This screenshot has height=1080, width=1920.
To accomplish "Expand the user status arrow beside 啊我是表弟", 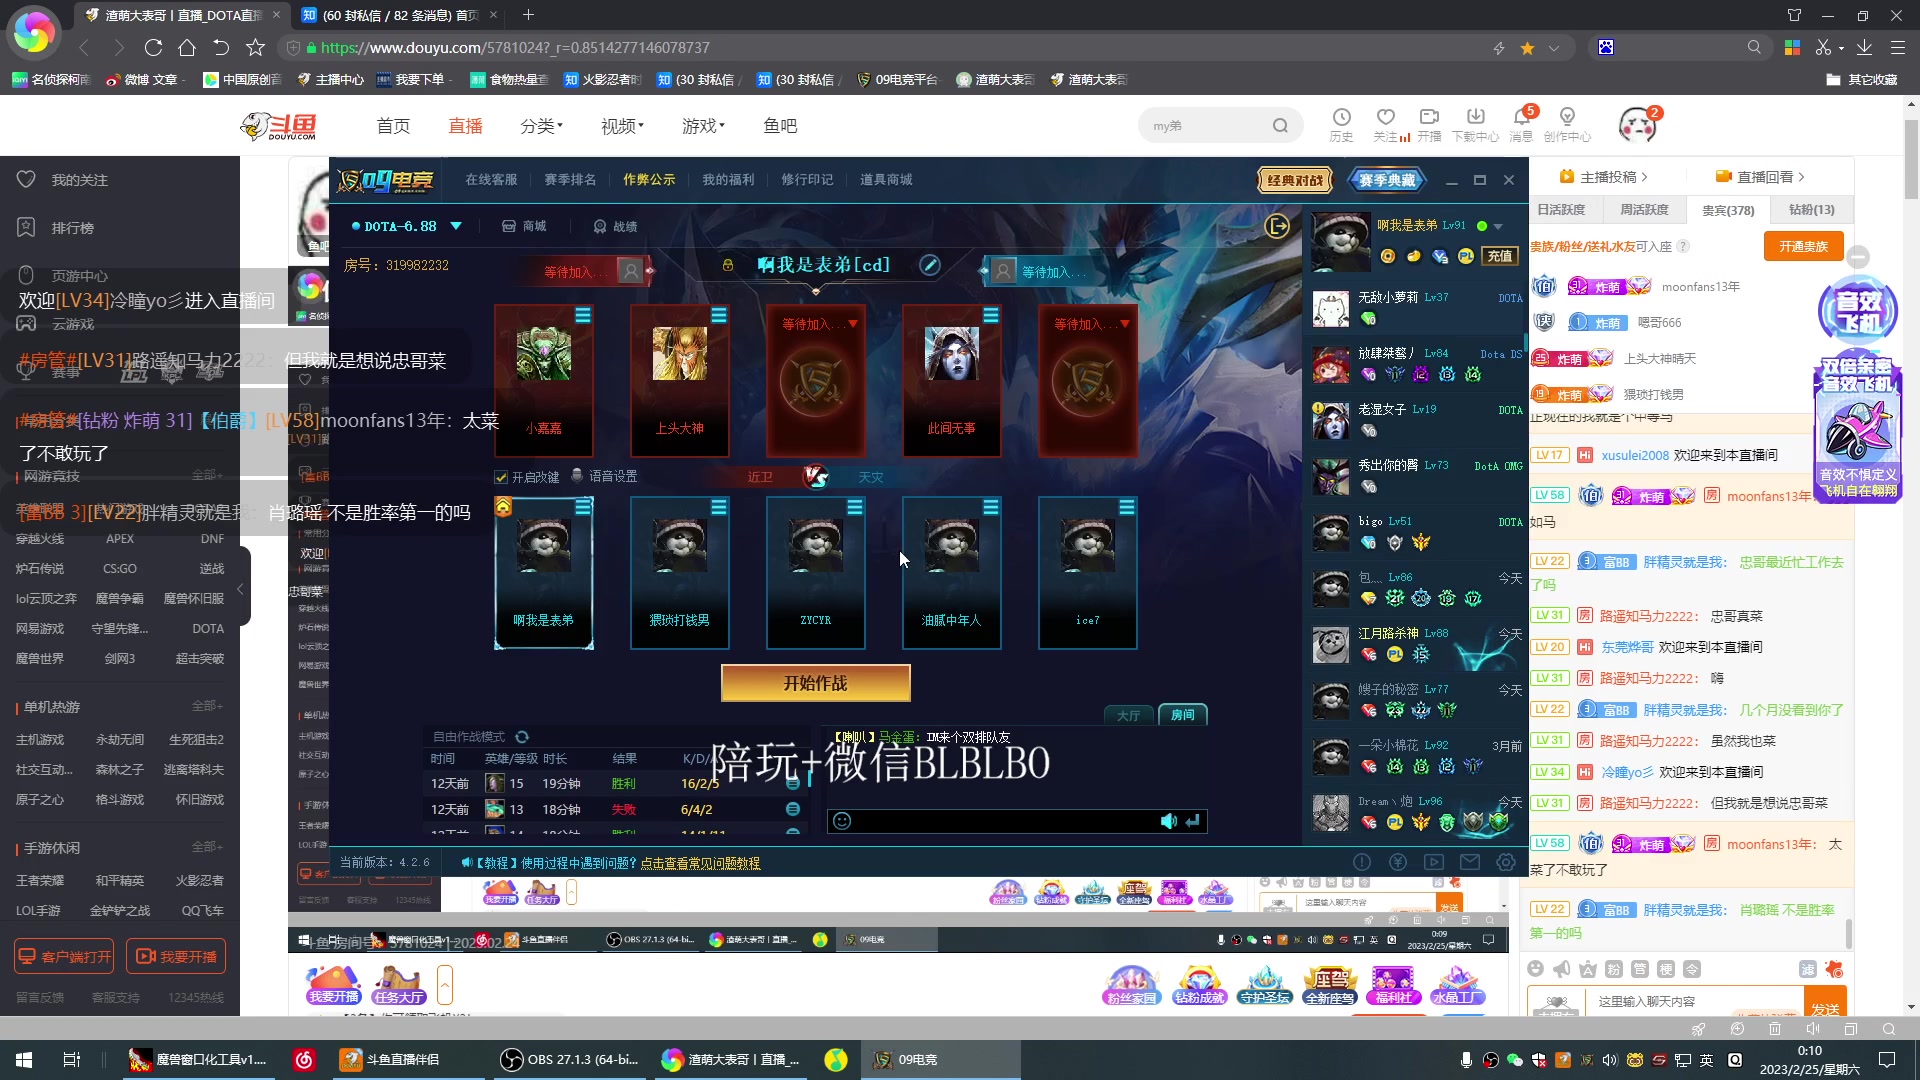I will click(1498, 227).
